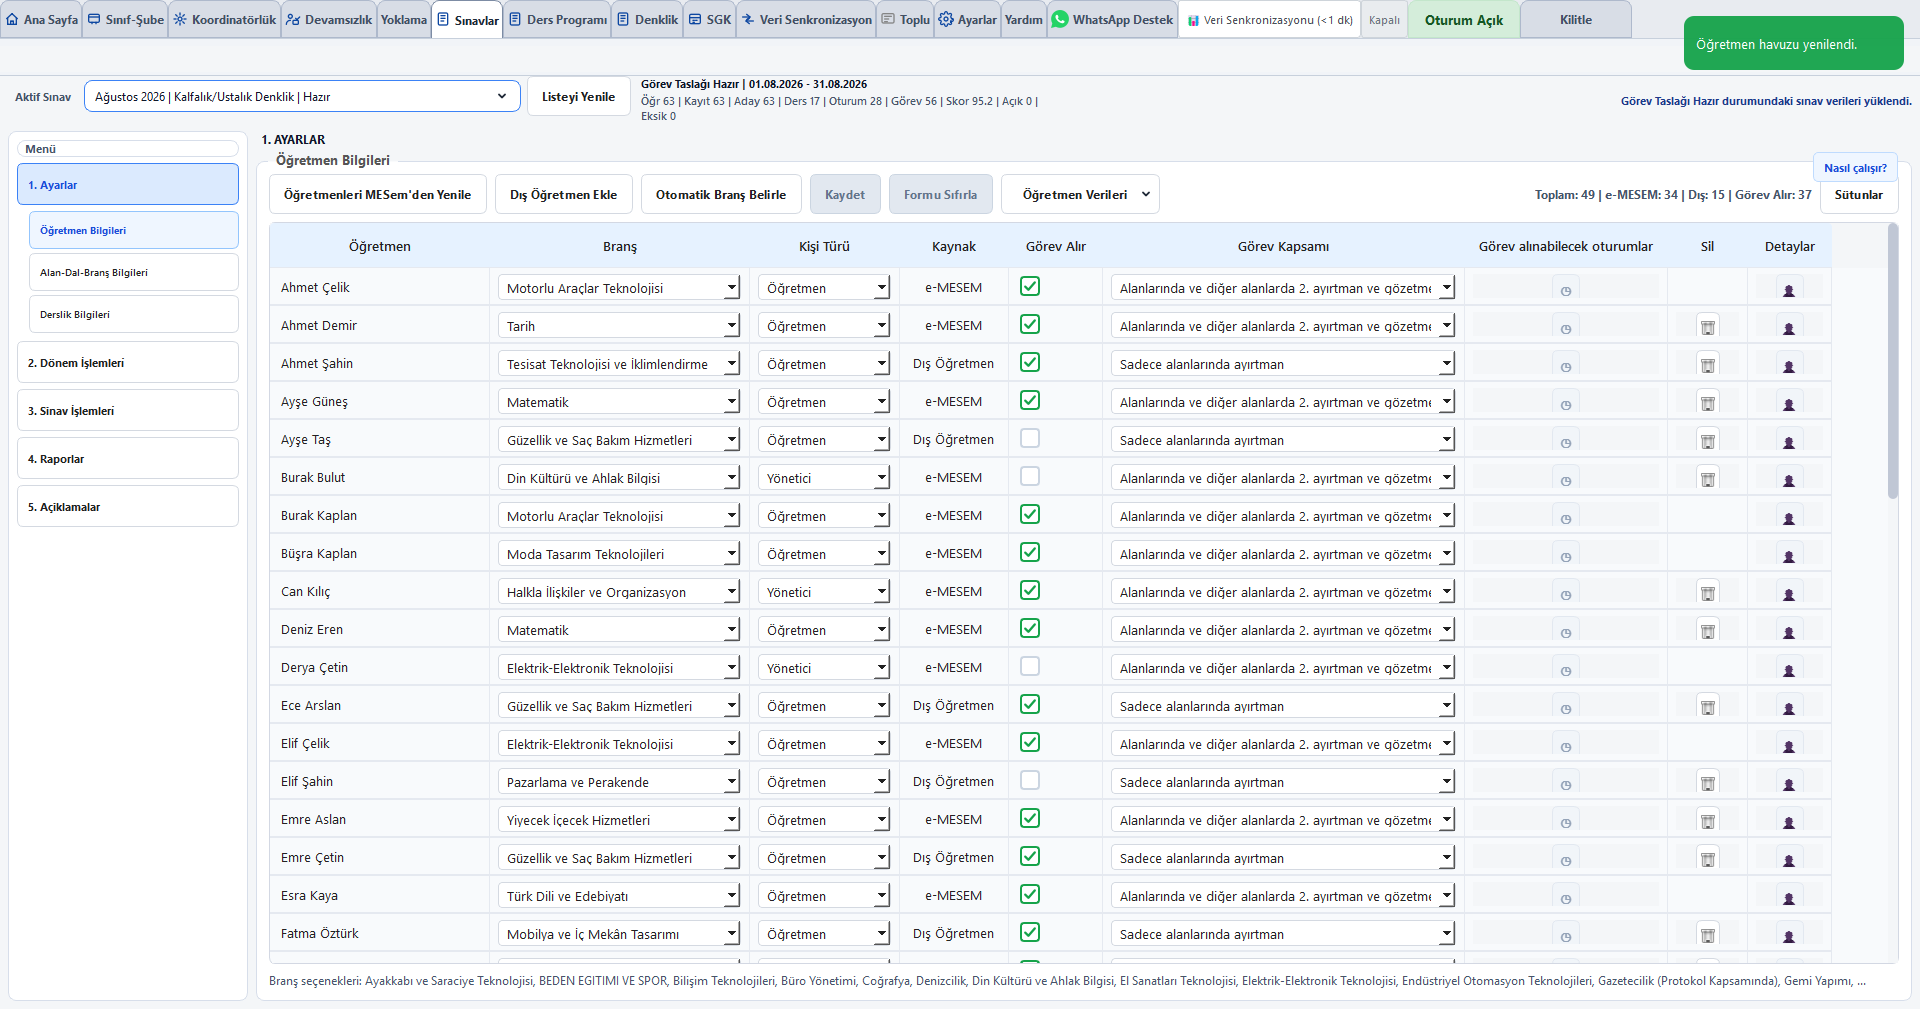Open details person icon for Ayşe Güneş
The height and width of the screenshot is (1009, 1920).
(x=1789, y=402)
